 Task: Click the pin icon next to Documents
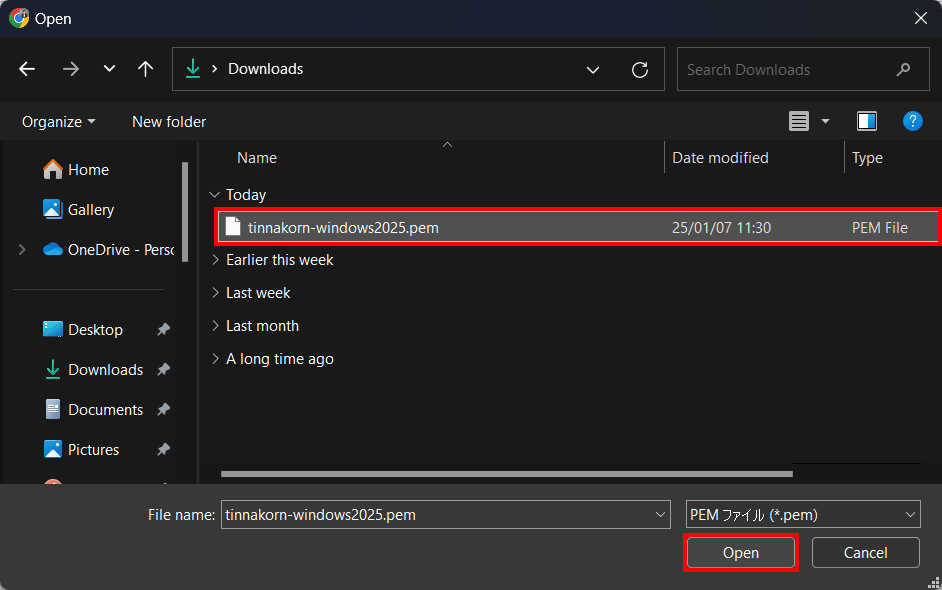[163, 410]
